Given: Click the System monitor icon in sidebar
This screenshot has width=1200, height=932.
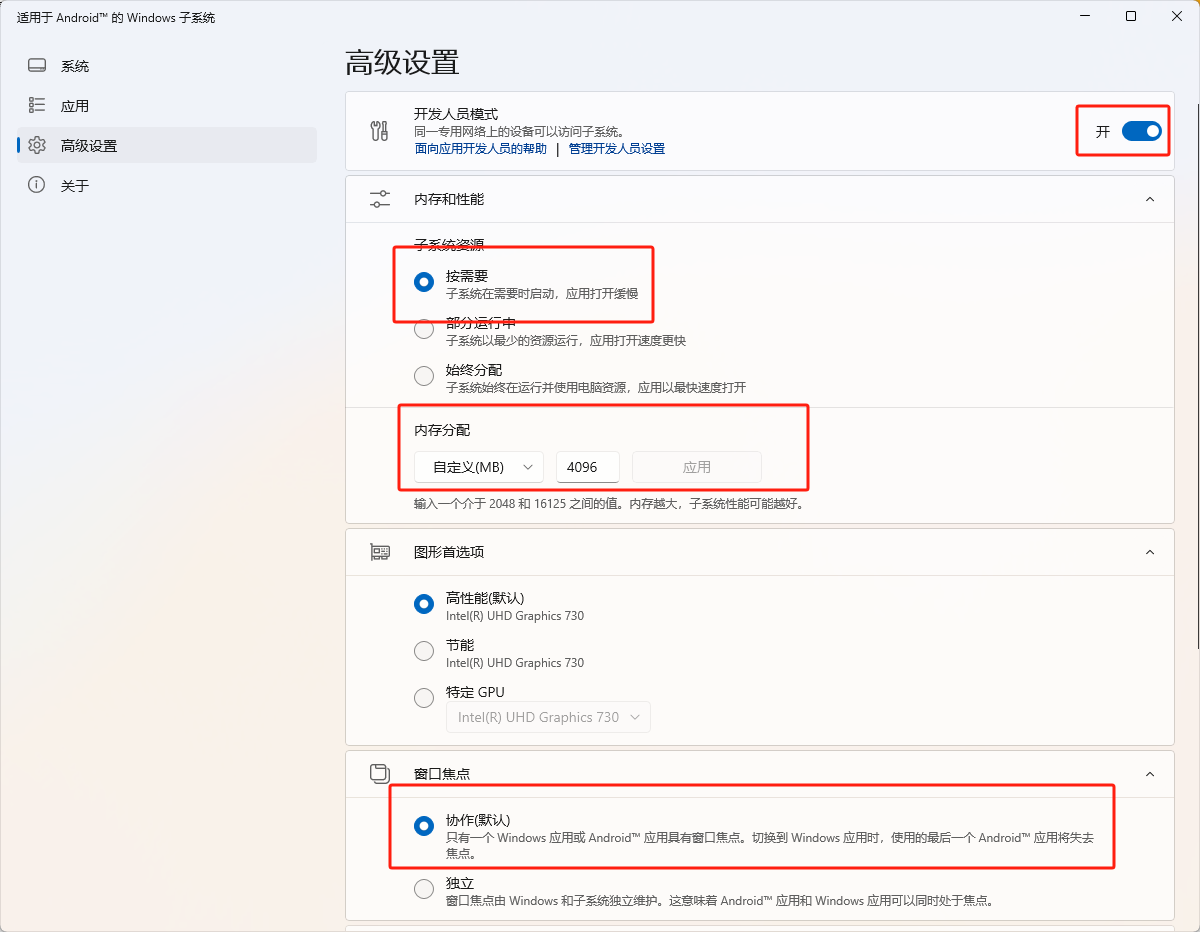Looking at the screenshot, I should point(37,66).
